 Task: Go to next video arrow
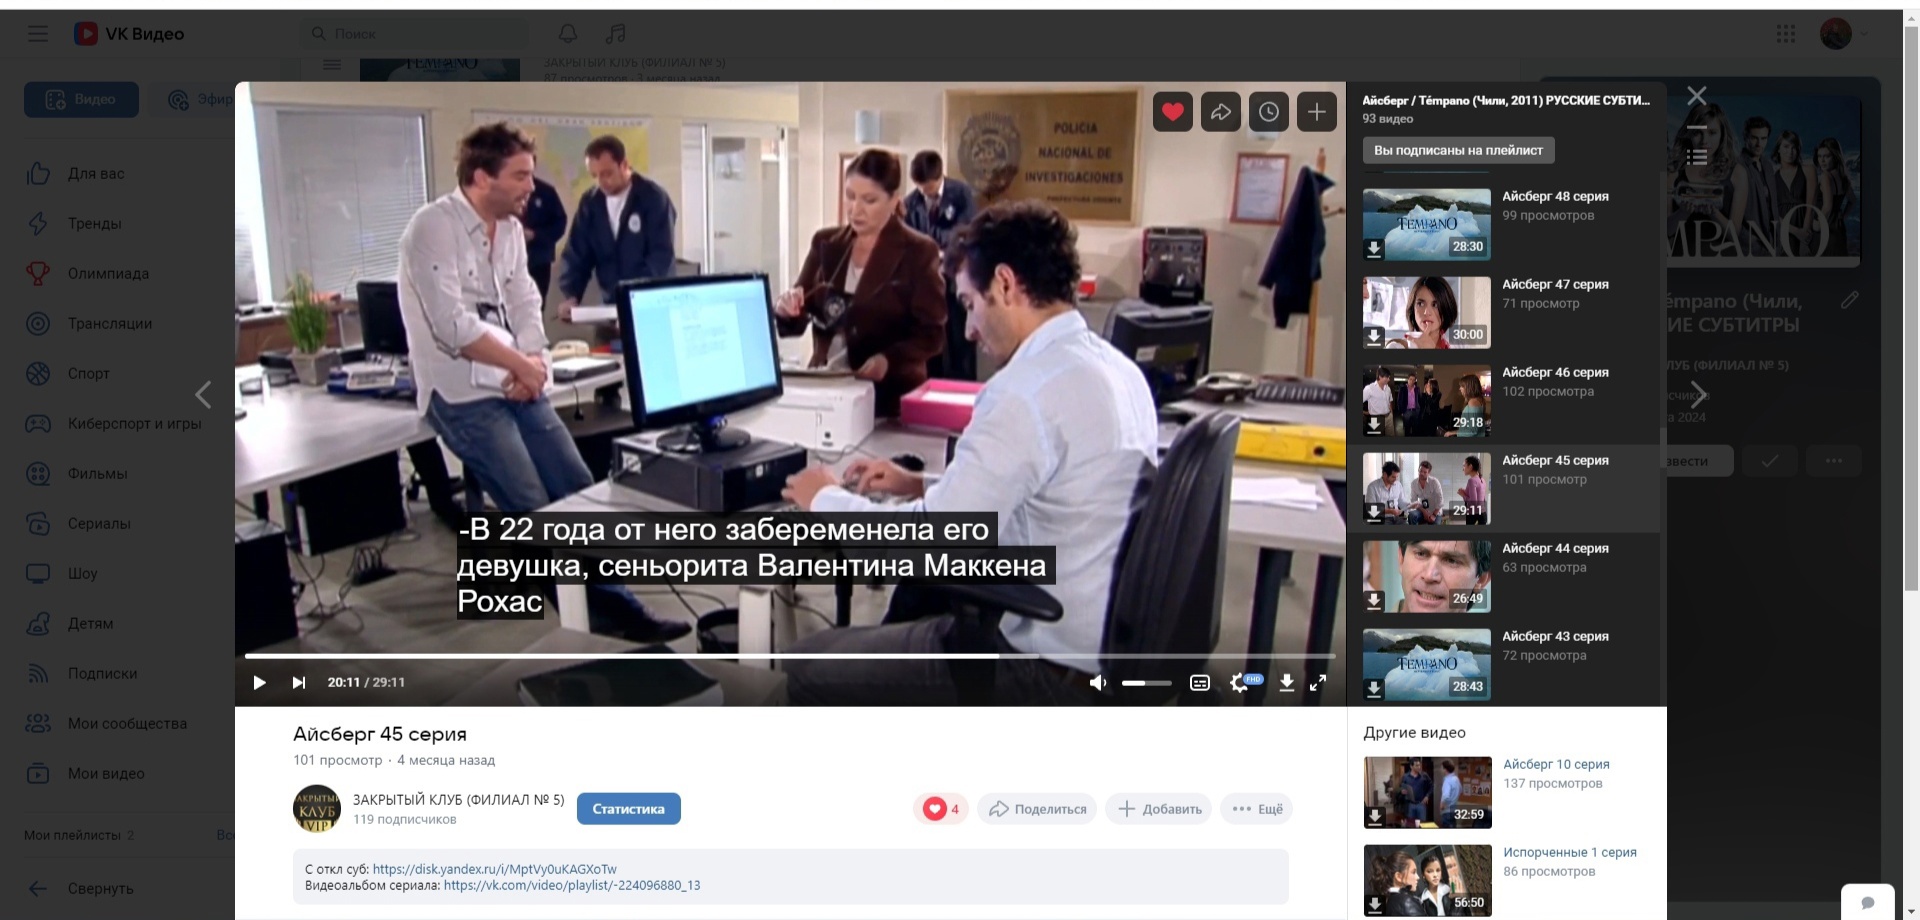coord(1698,395)
